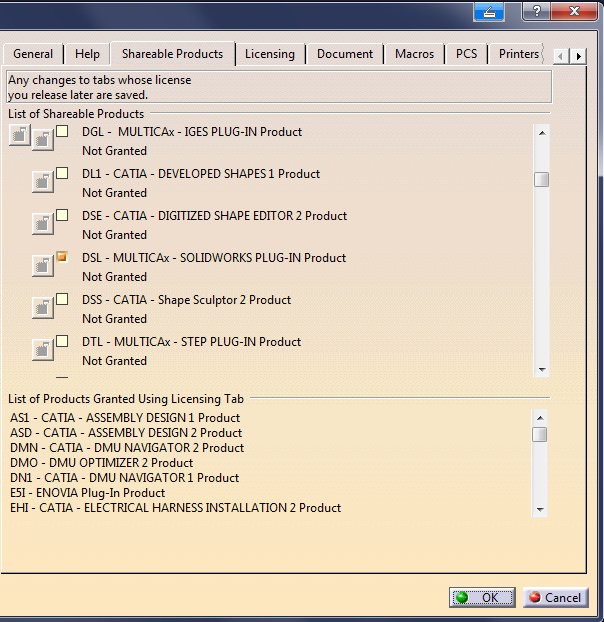Show previous tabs with left arrow

tap(561, 56)
